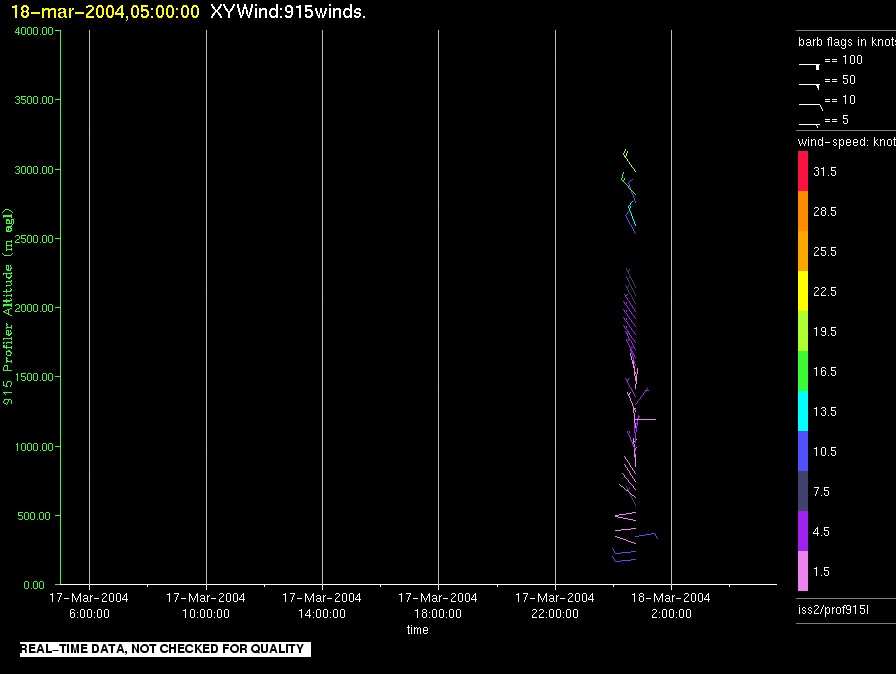The image size is (896, 674).
Task: Click the 915 Profiler Altitude axis label
Action: [7, 307]
